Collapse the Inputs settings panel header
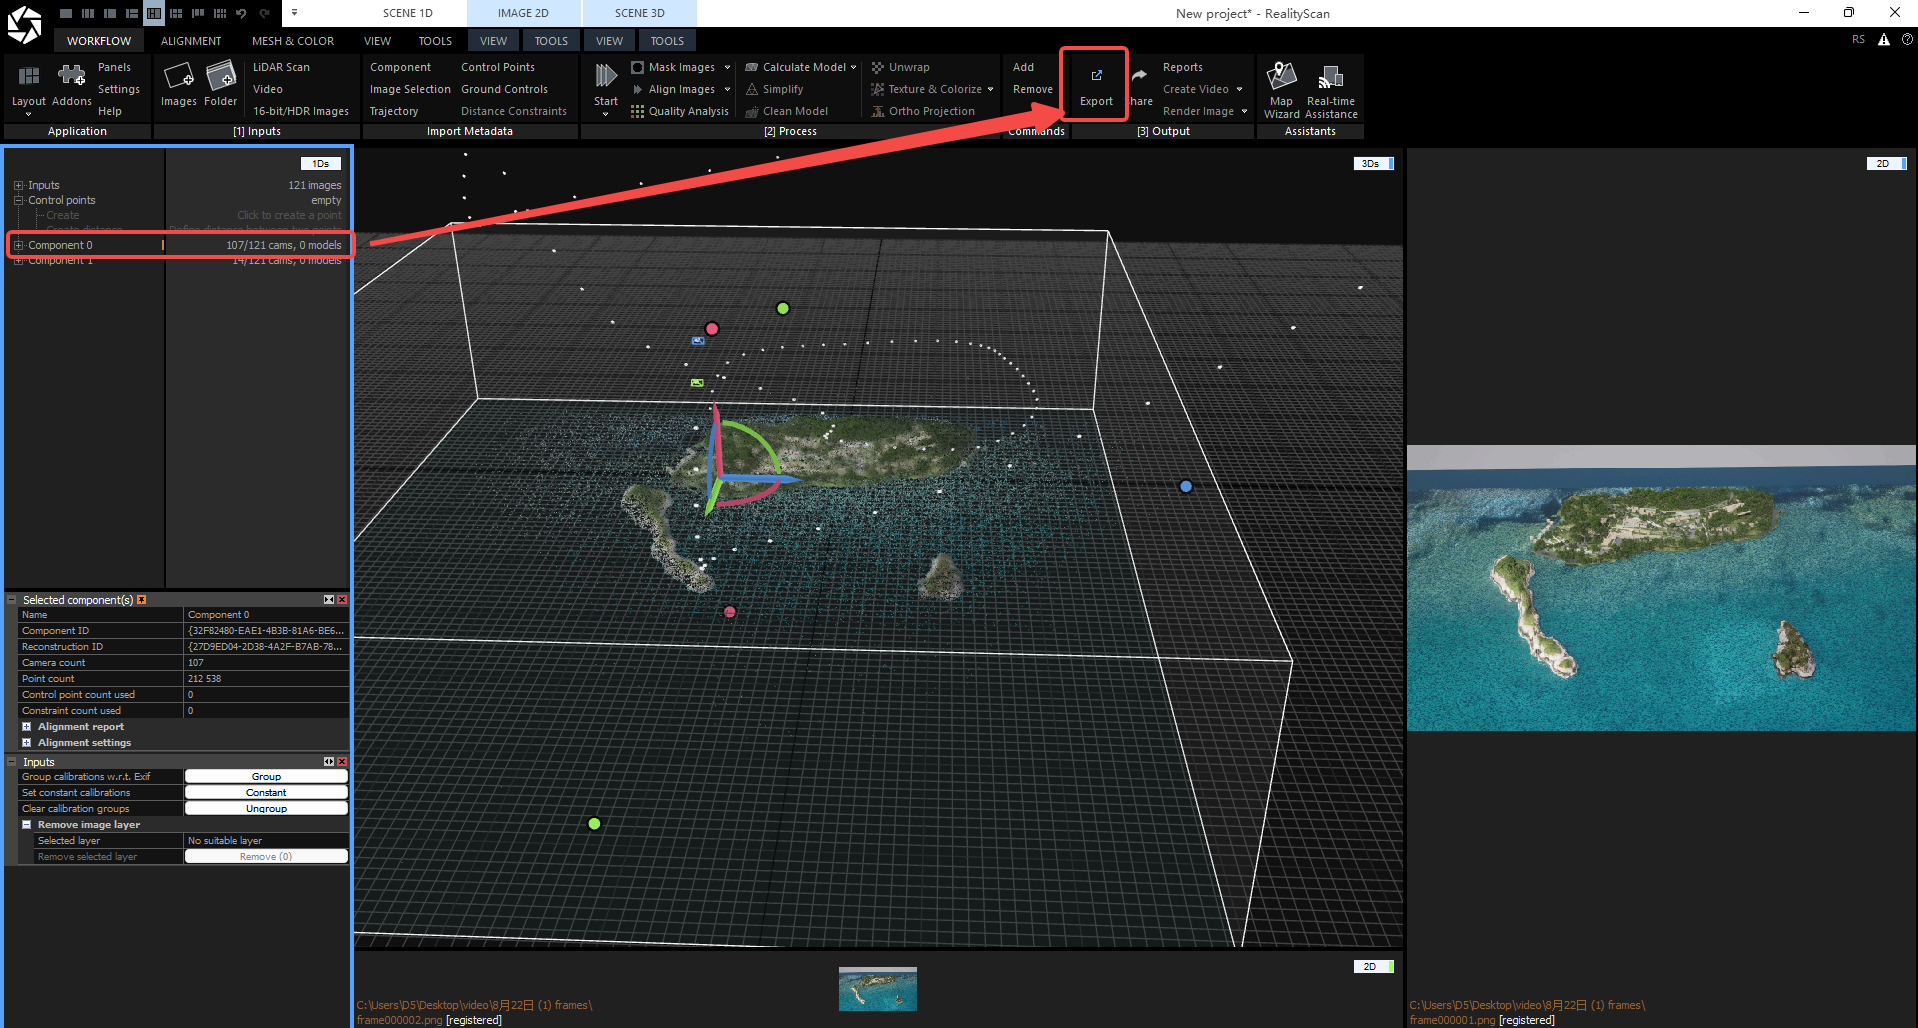Screen dimensions: 1918x1028 coord(12,762)
